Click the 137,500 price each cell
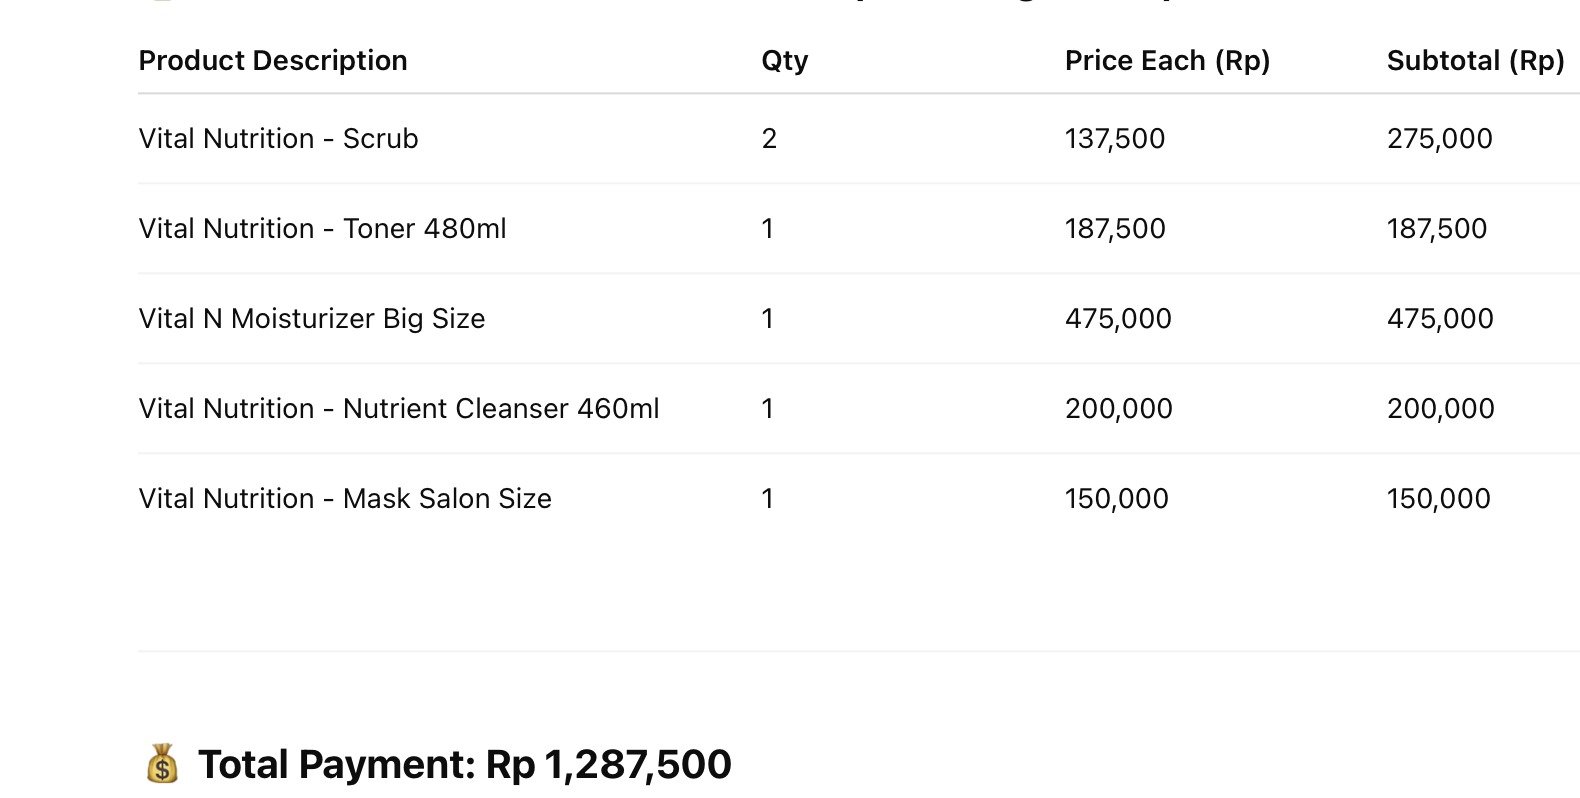The width and height of the screenshot is (1580, 798). (x=1115, y=139)
